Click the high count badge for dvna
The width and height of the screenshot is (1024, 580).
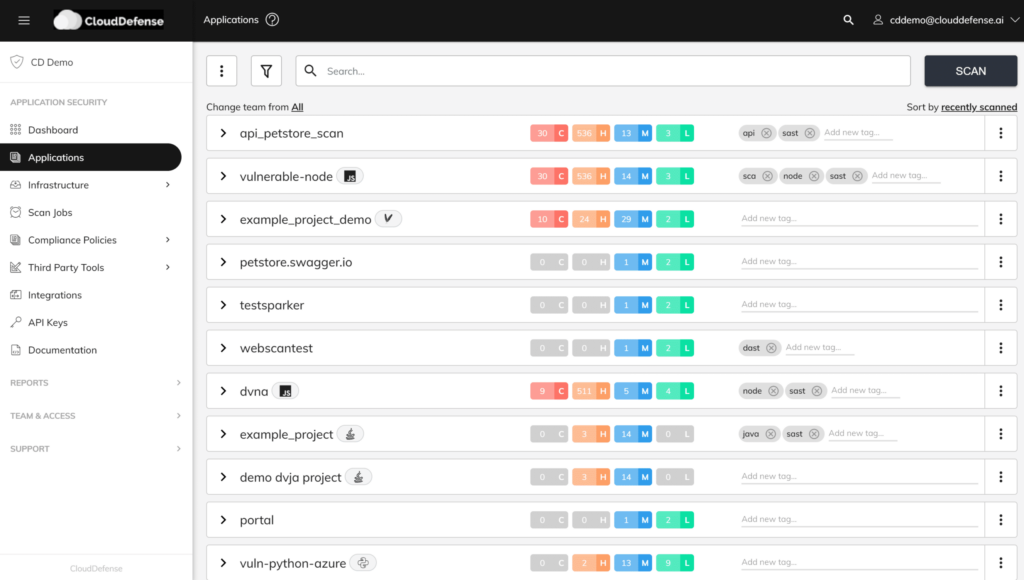click(x=591, y=391)
